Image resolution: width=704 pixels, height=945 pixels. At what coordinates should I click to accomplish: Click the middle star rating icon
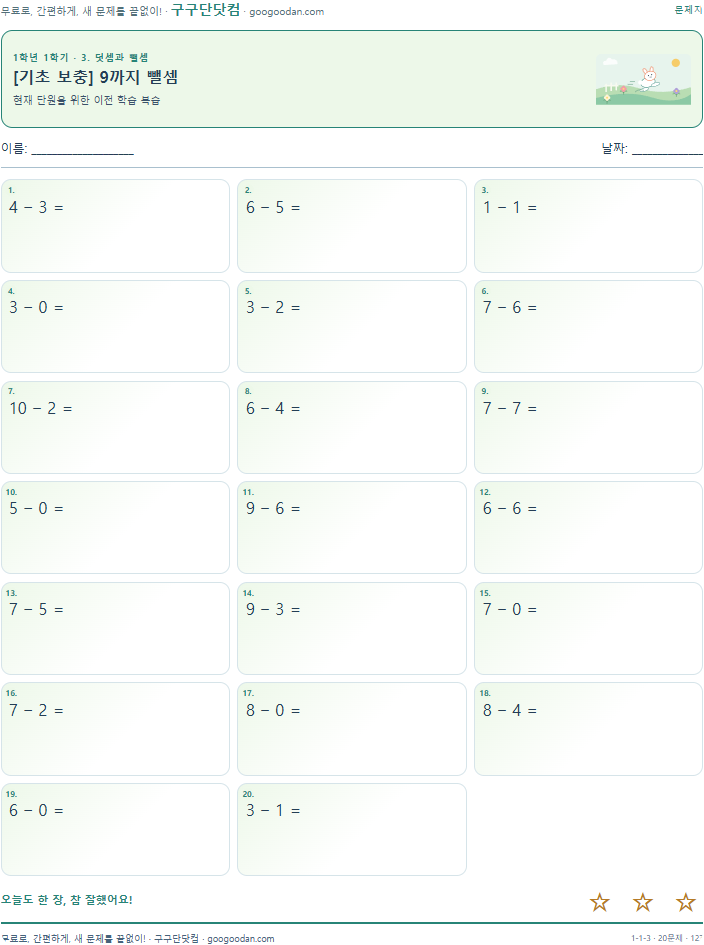[643, 902]
